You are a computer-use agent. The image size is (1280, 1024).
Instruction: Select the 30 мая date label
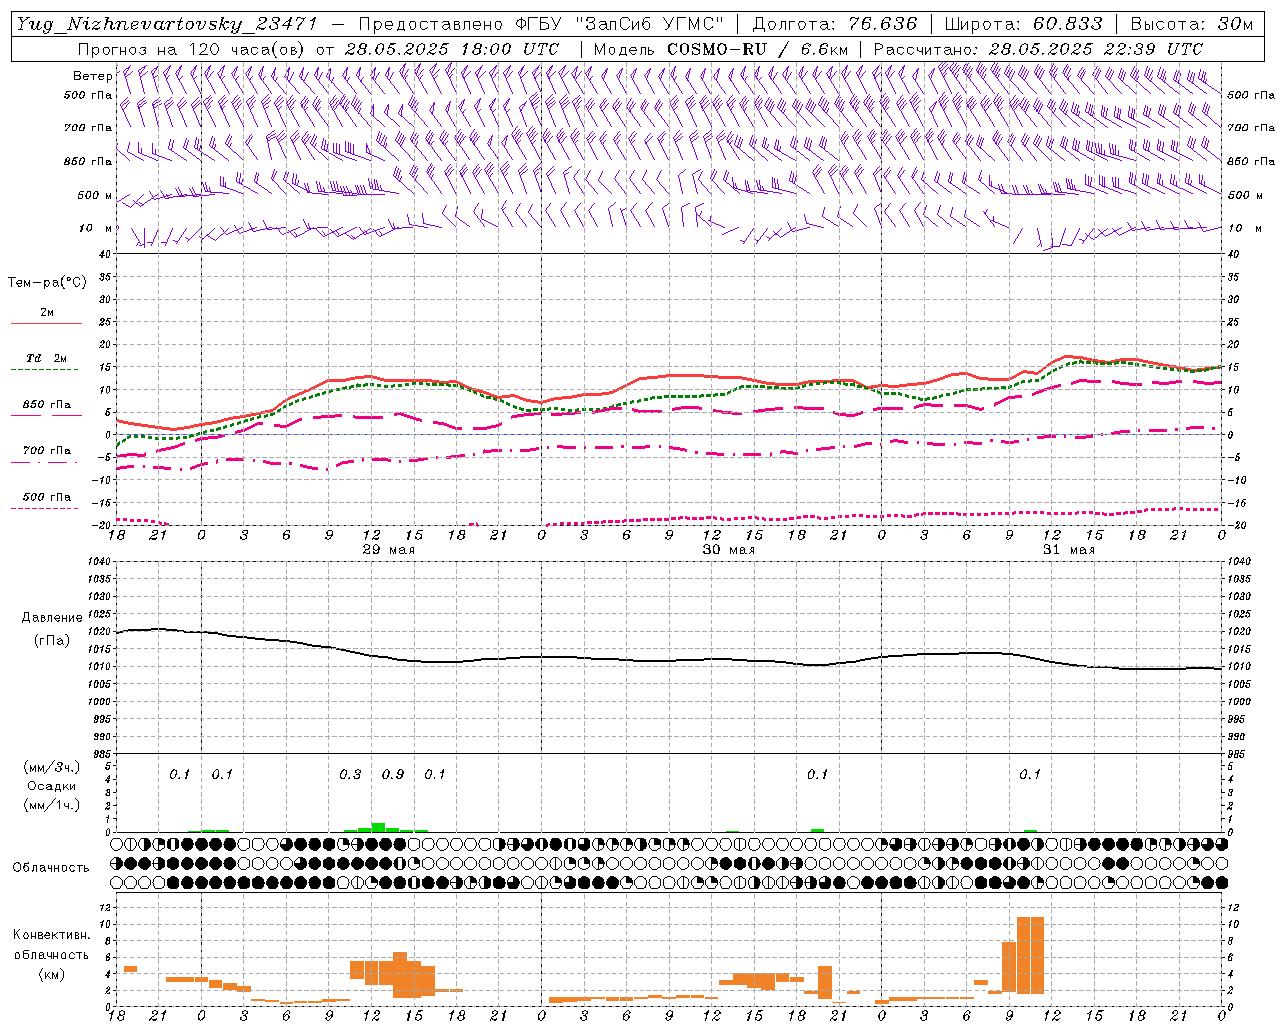(729, 550)
